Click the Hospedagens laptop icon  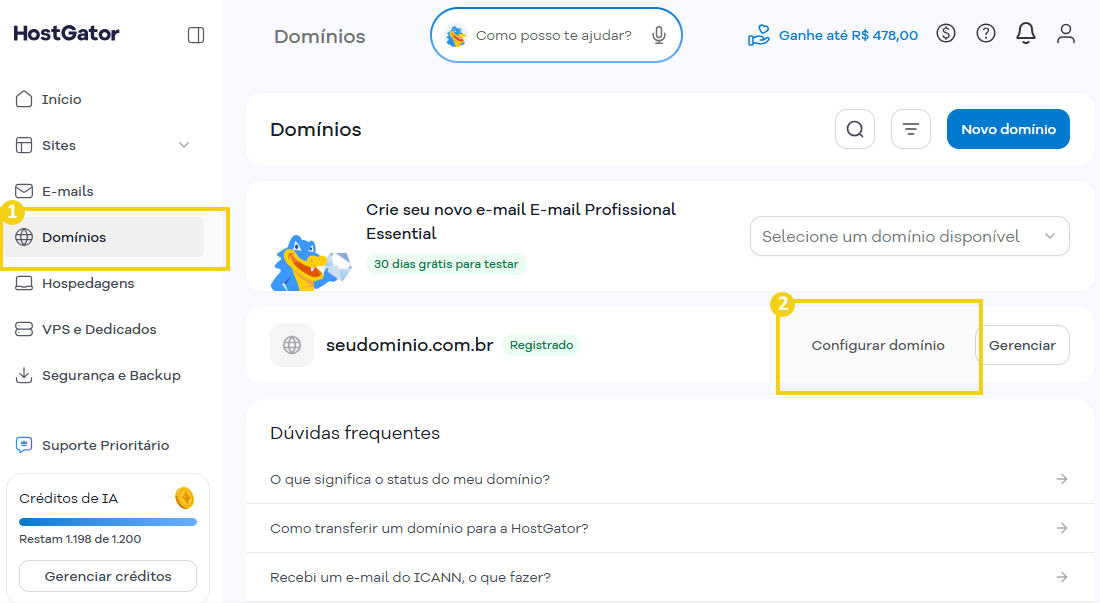(24, 283)
